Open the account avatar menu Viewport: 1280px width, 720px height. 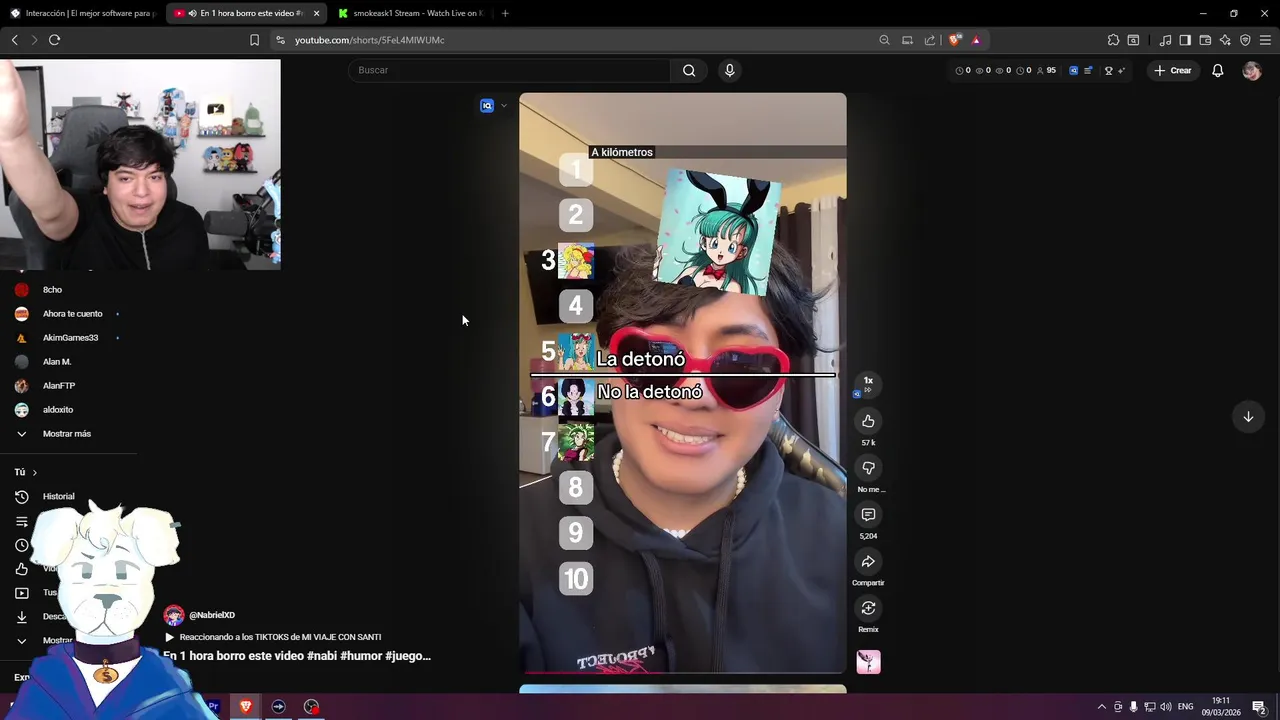pyautogui.click(x=1252, y=70)
